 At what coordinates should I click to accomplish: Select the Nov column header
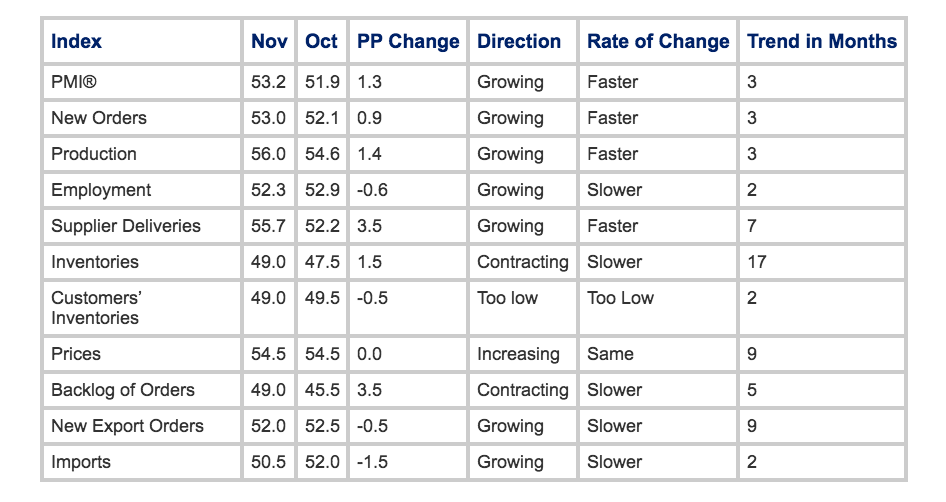coord(269,42)
